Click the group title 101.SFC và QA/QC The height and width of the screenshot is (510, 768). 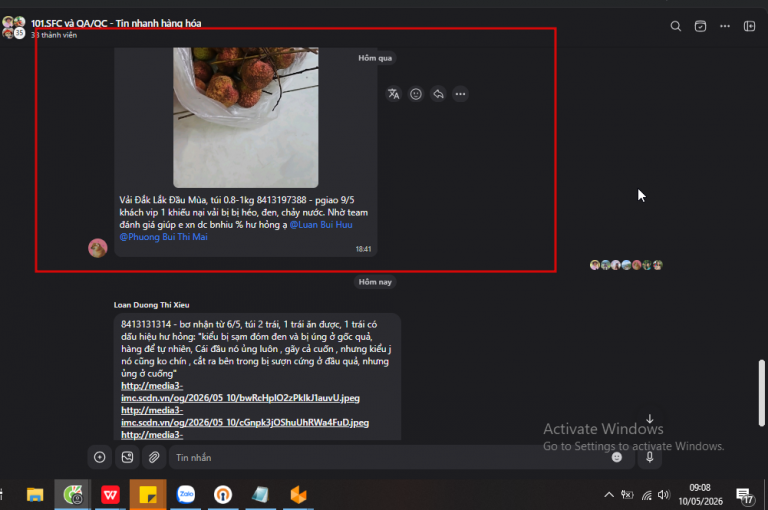pos(116,23)
